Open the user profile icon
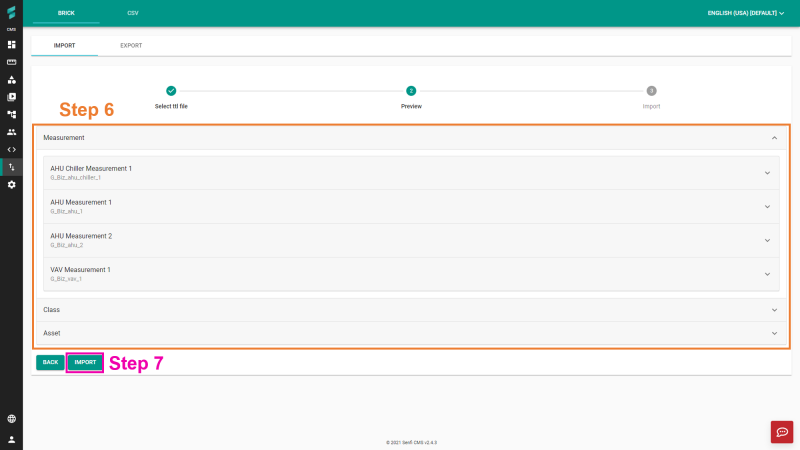The height and width of the screenshot is (450, 800). [11, 439]
